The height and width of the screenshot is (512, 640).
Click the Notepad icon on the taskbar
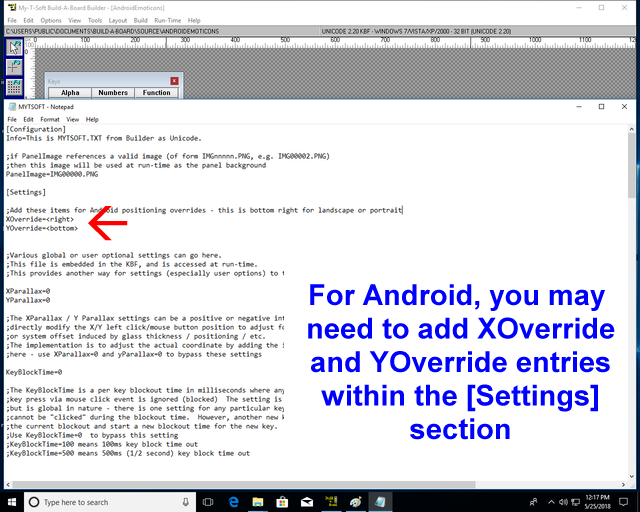[384, 501]
